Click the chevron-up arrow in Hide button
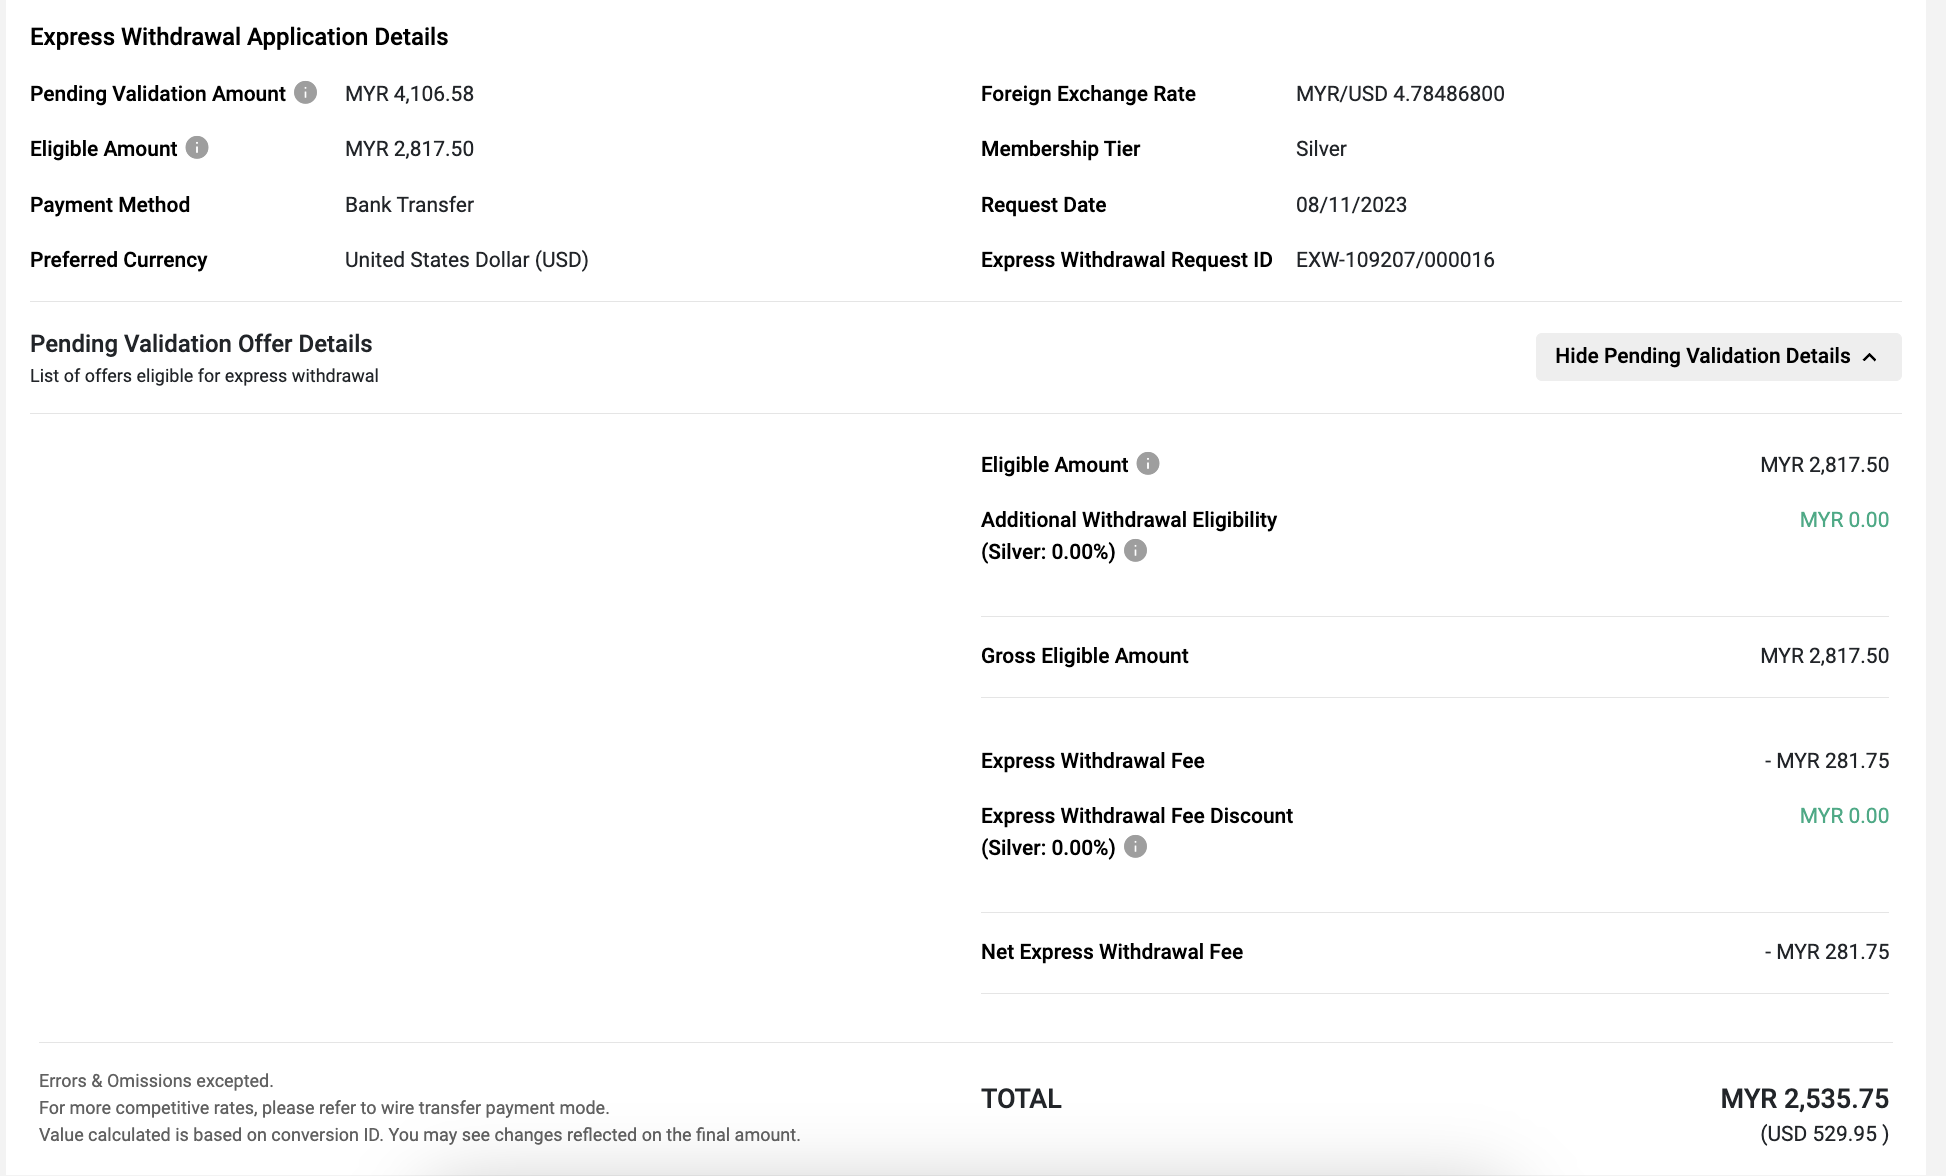Screen dimensions: 1946x1176 pyautogui.click(x=1870, y=357)
